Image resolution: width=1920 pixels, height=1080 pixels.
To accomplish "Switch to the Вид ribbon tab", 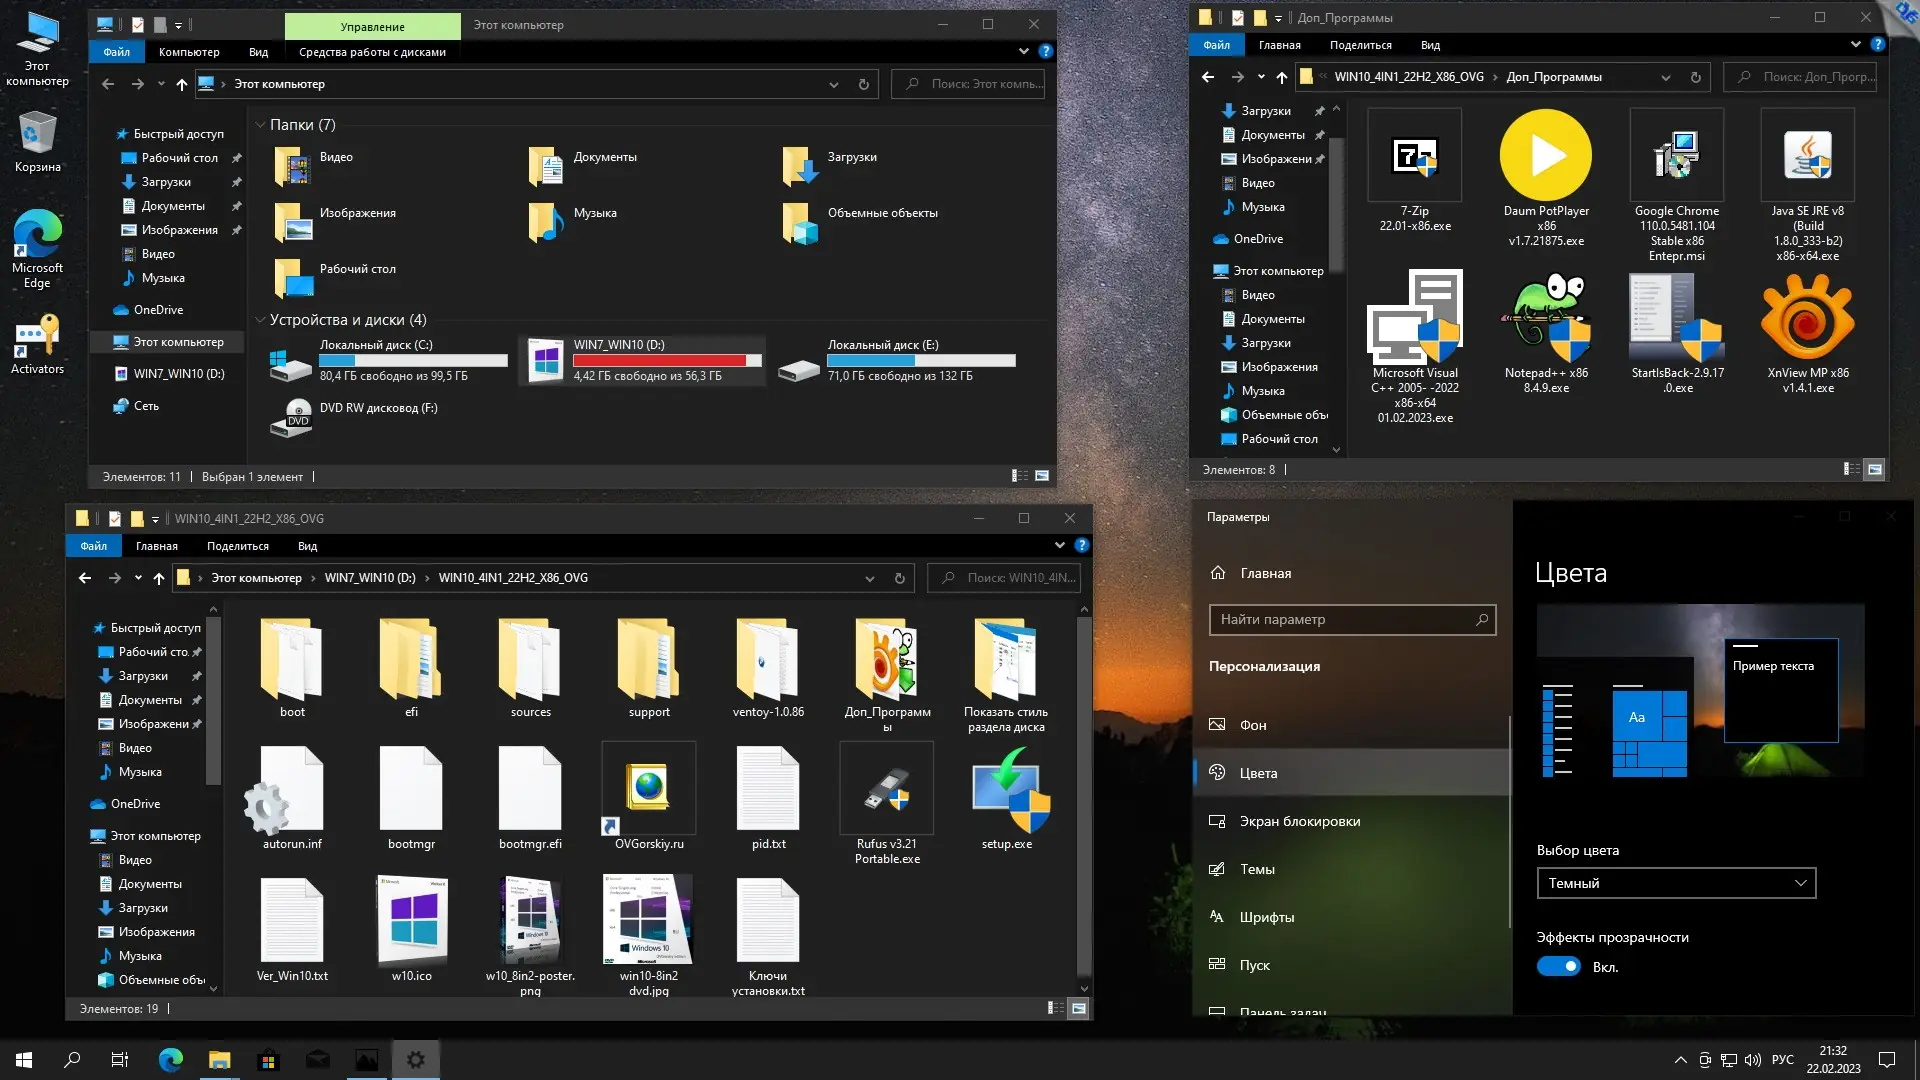I will click(x=257, y=52).
